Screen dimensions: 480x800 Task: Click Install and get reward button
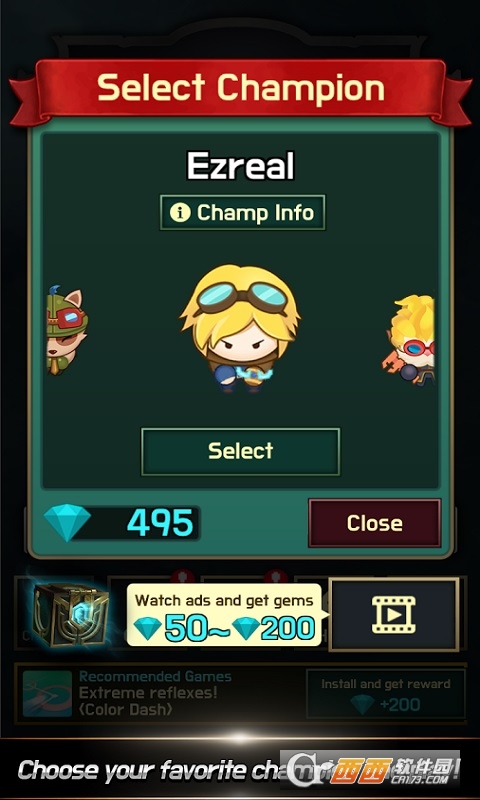(x=386, y=694)
